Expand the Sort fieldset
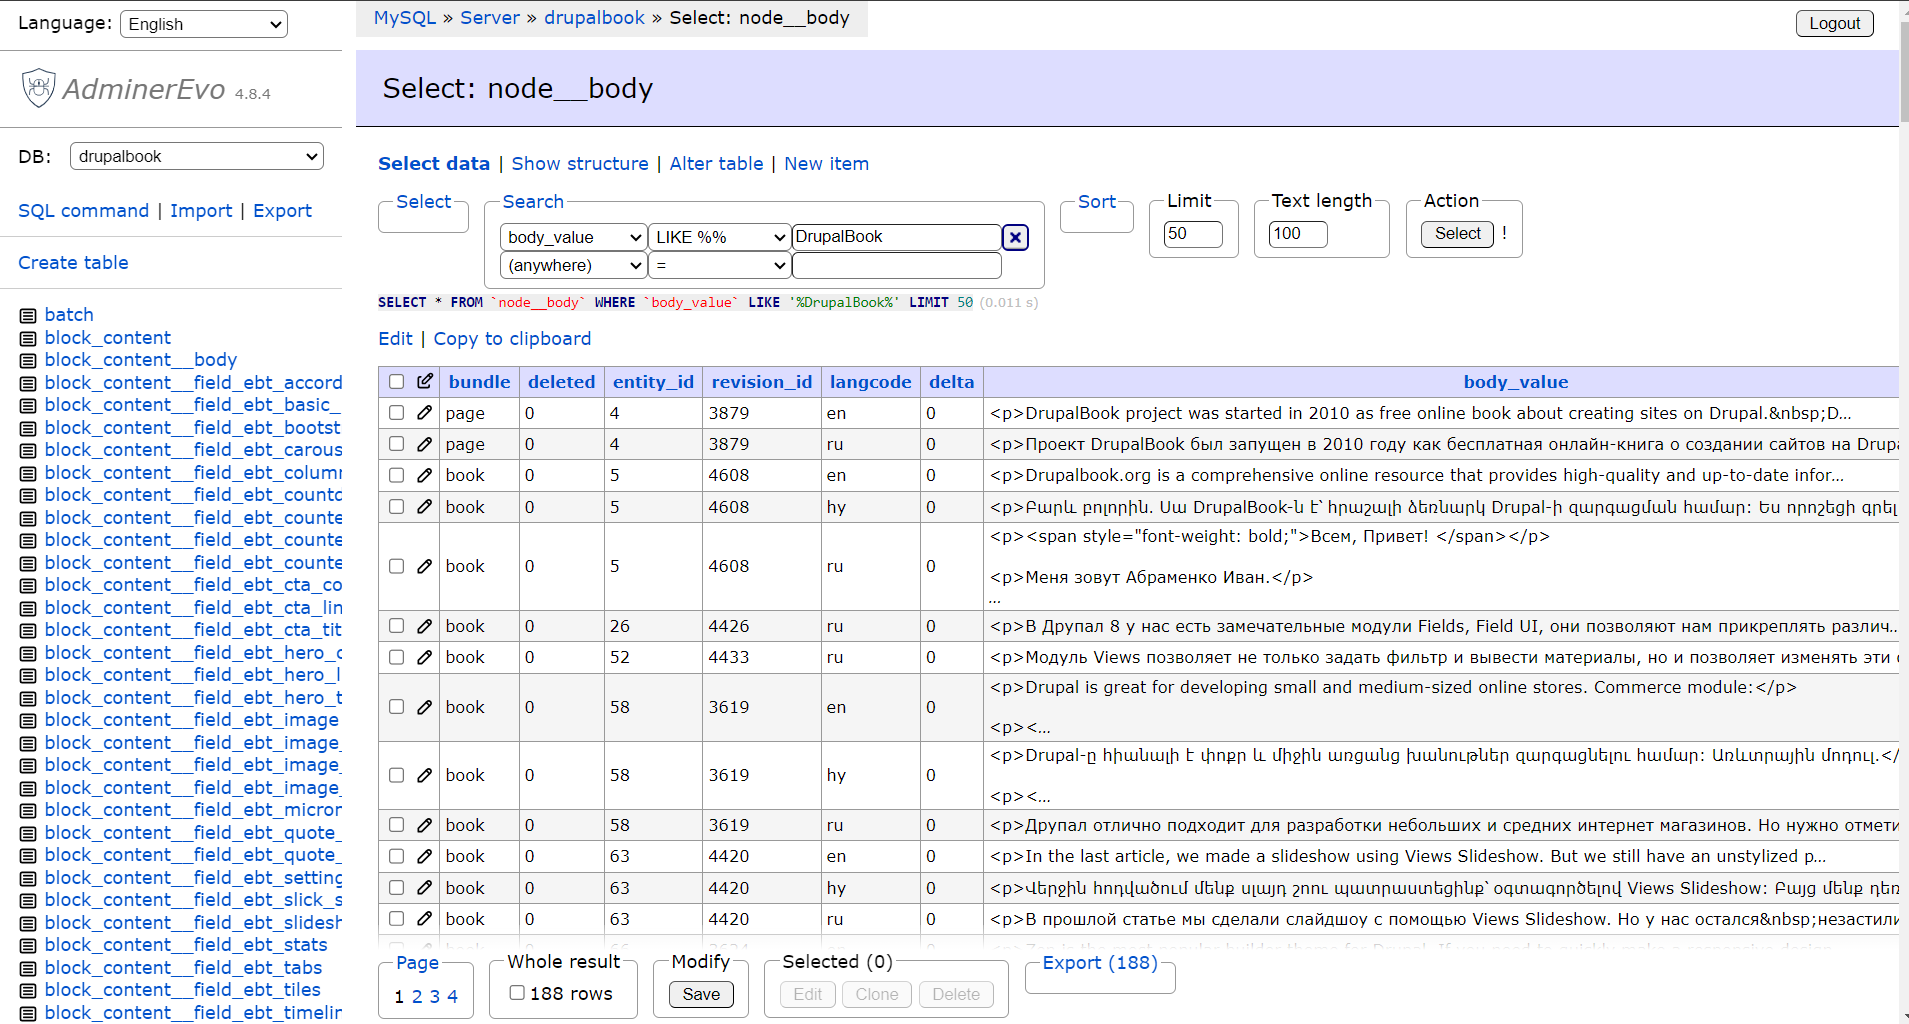The height and width of the screenshot is (1024, 1909). coord(1097,201)
